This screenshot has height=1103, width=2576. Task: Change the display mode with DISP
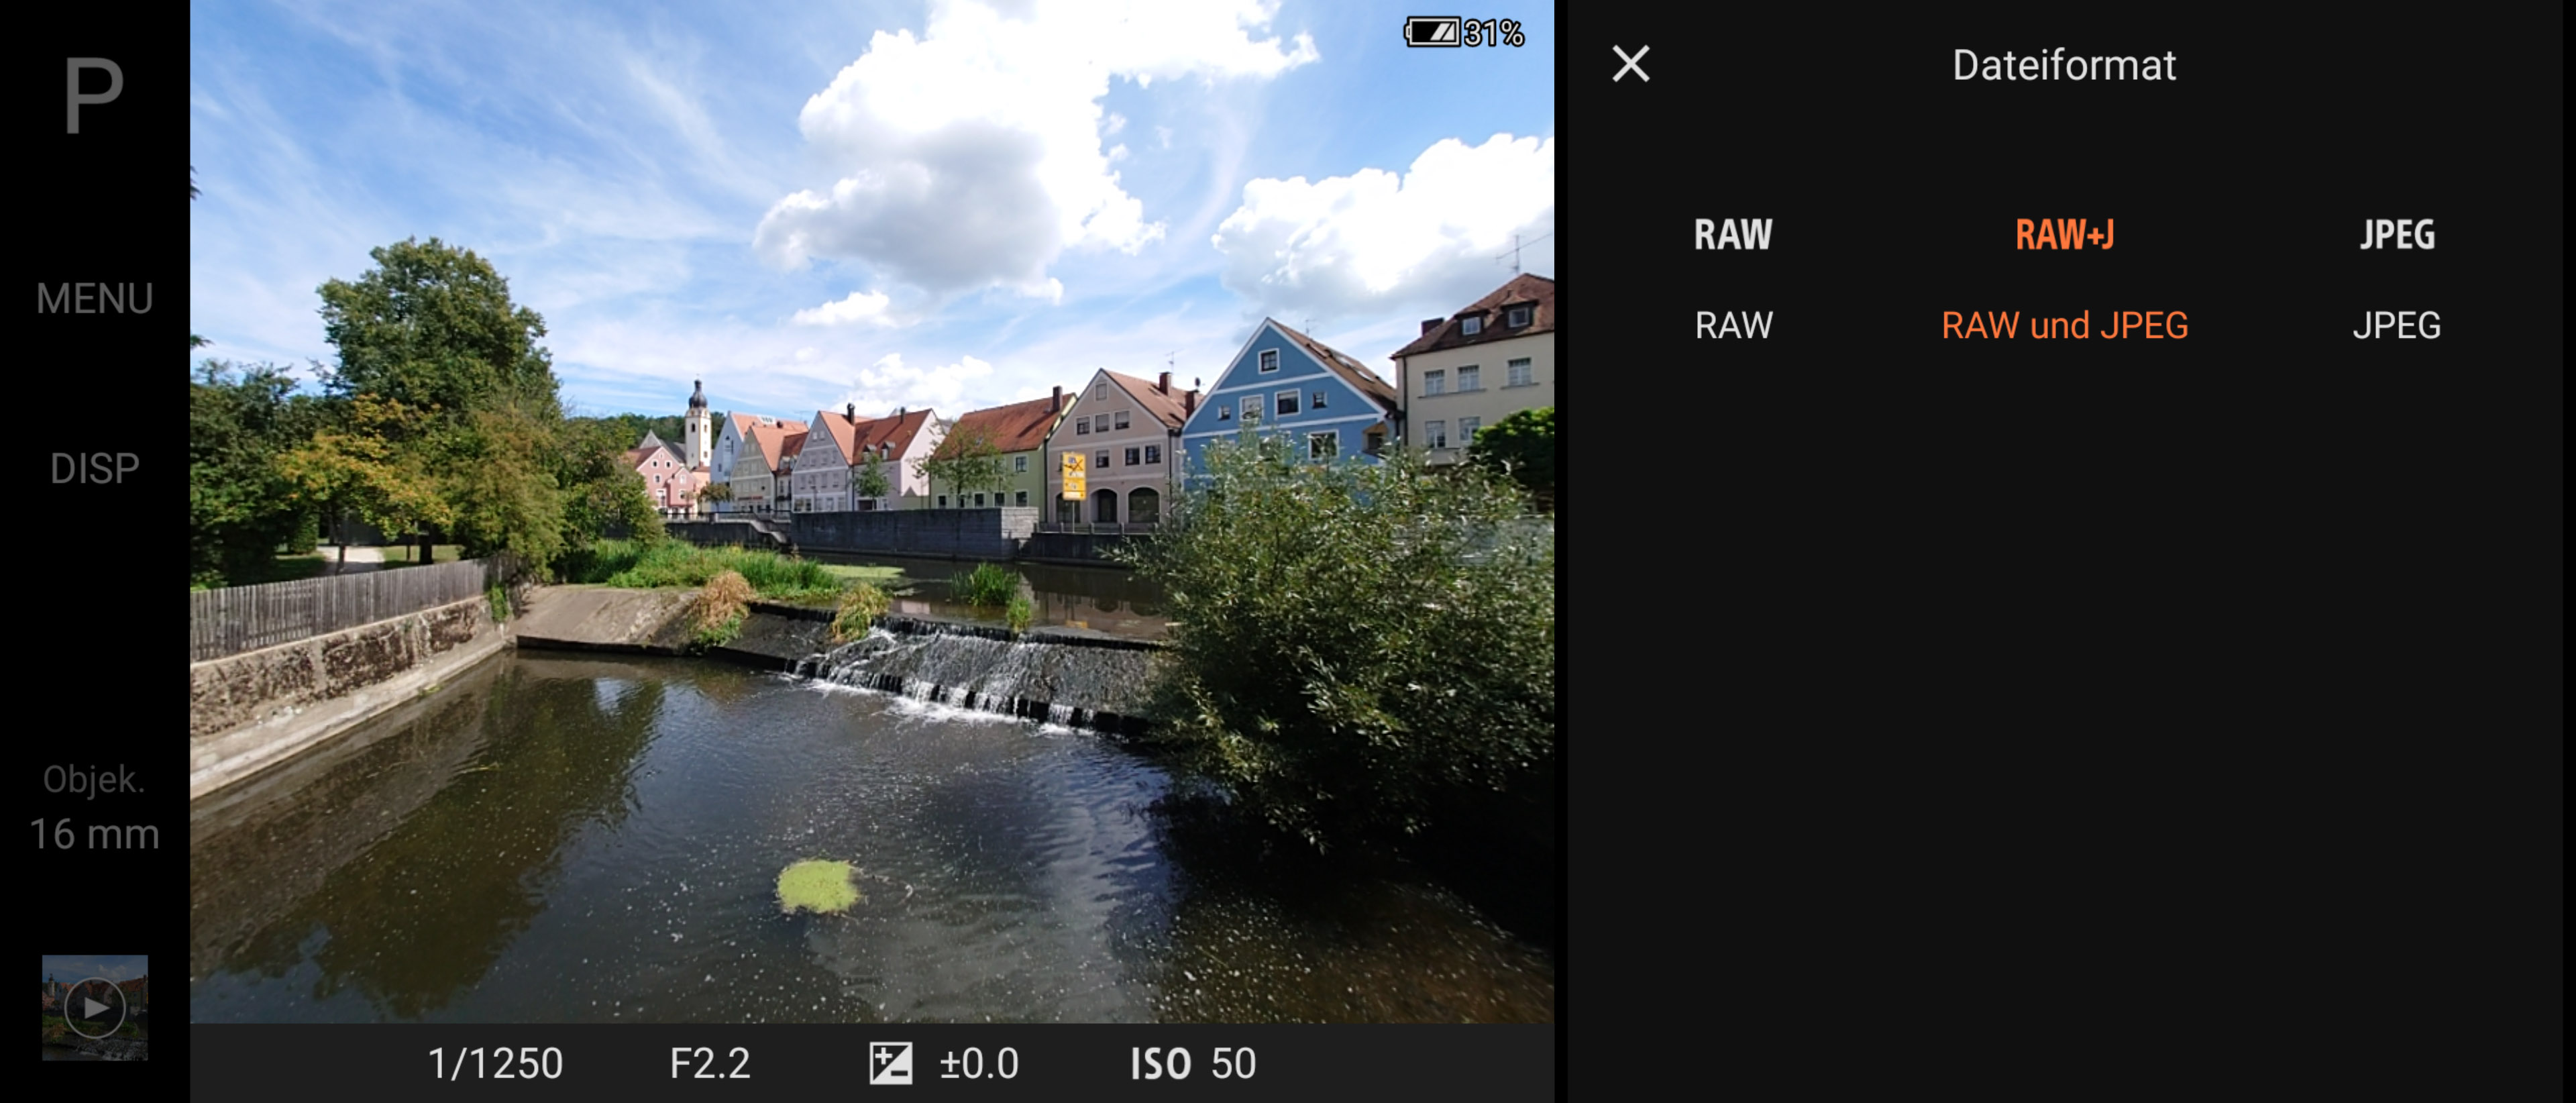94,468
